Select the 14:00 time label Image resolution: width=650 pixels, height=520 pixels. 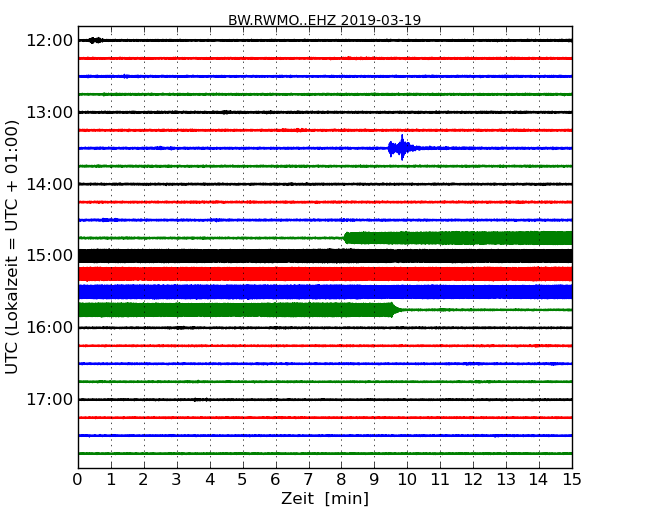49,184
